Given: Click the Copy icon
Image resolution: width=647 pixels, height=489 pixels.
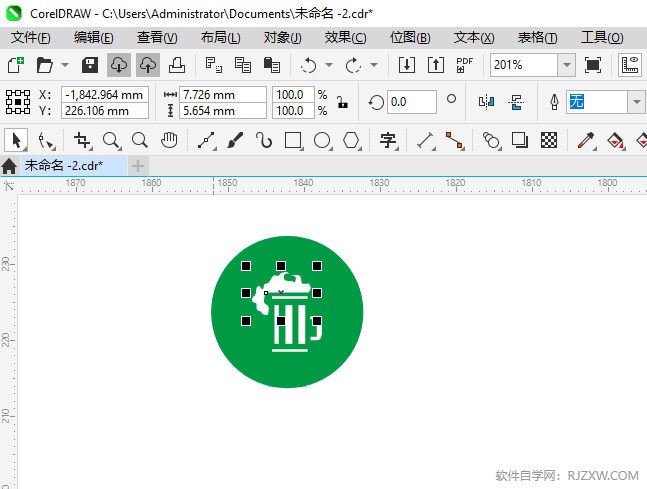Looking at the screenshot, I should [x=243, y=65].
